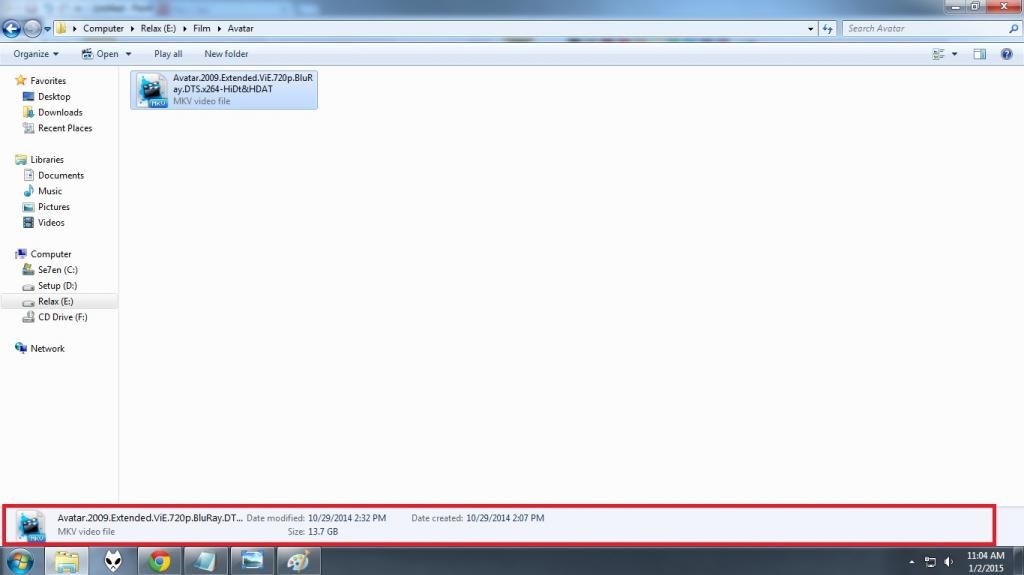Viewport: 1024px width, 575px height.
Task: Go back using the Back arrow button
Action: pyautogui.click(x=12, y=29)
